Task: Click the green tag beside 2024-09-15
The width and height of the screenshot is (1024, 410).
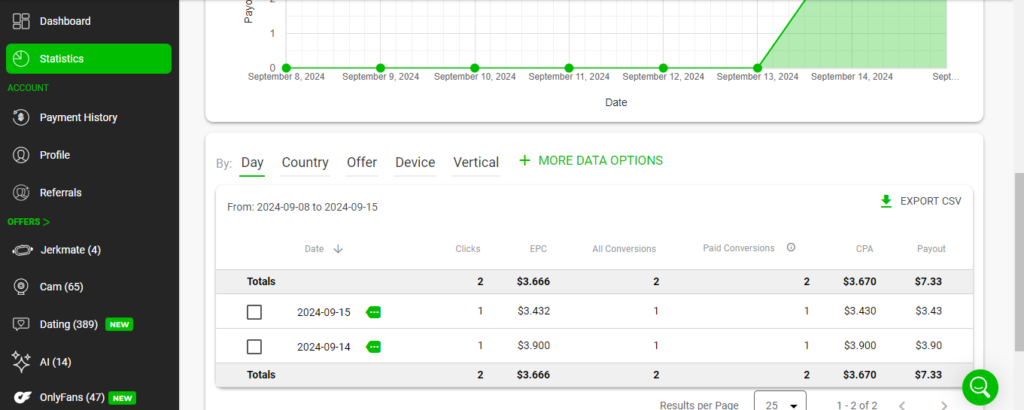Action: [x=374, y=312]
